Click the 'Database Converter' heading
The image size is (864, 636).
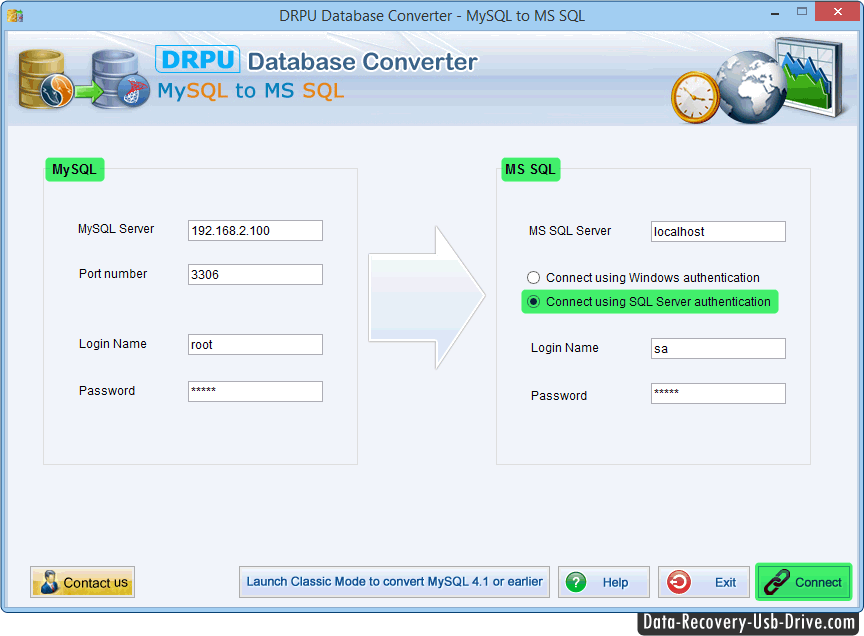(x=363, y=62)
